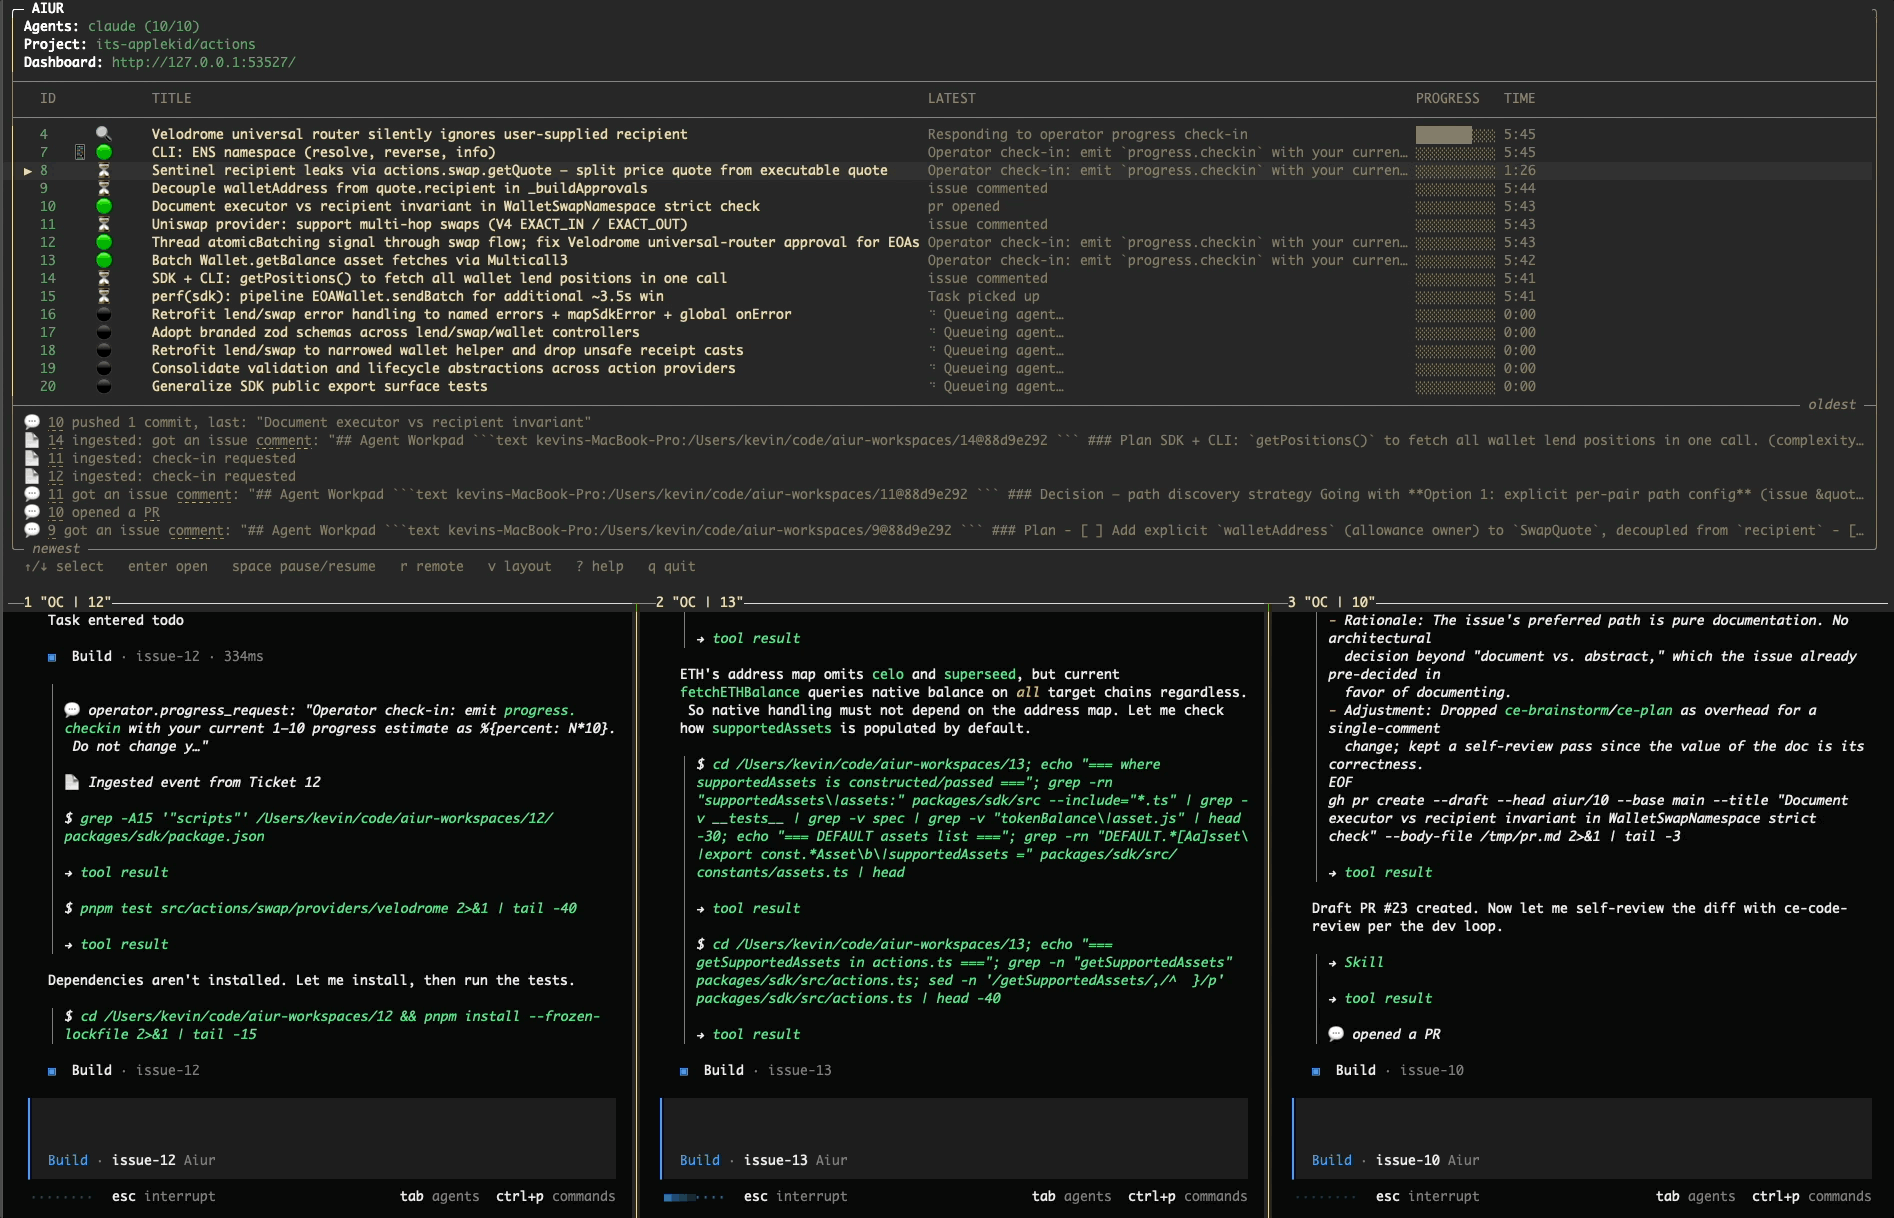Click 'comment' link in '9 got an issue' log
Screen dimensions: 1894x1218
click(196, 530)
